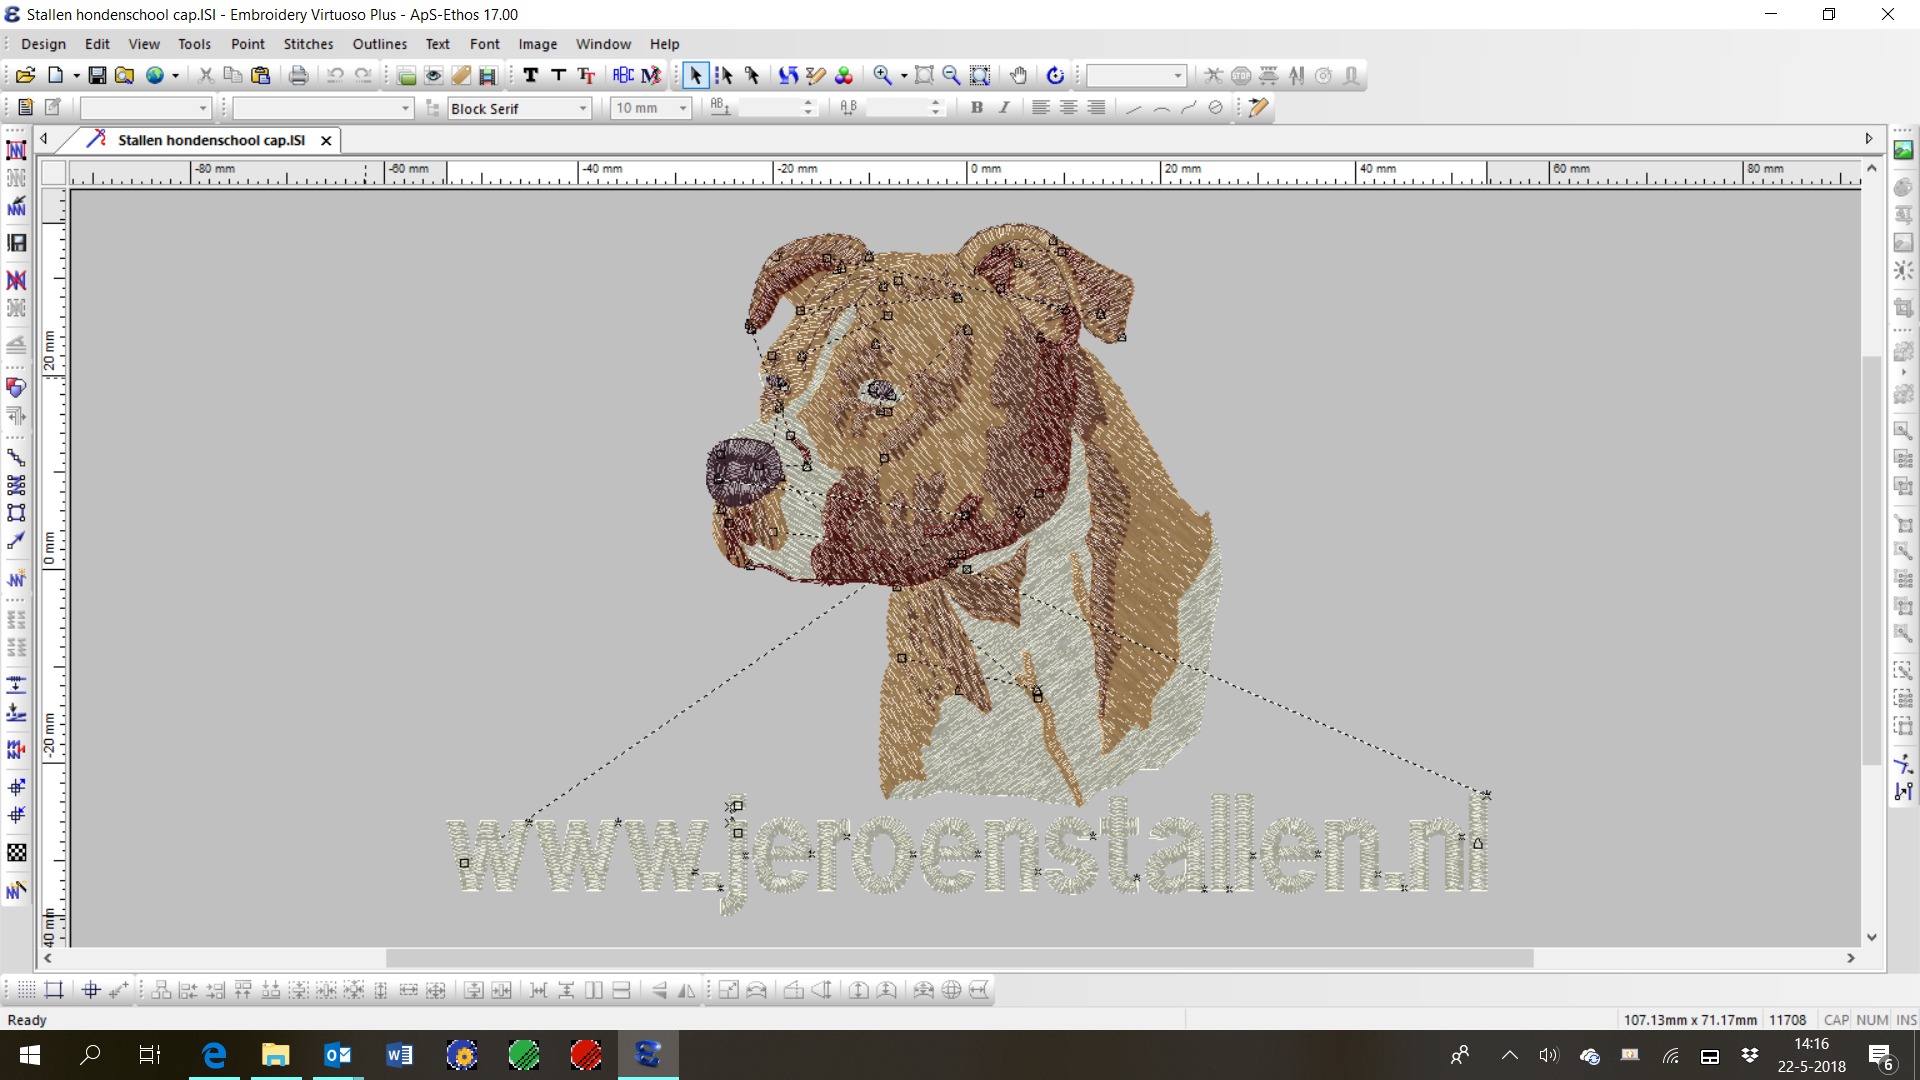Expand the 10 mm size dropdown
Image resolution: width=1920 pixels, height=1080 pixels.
coord(683,108)
